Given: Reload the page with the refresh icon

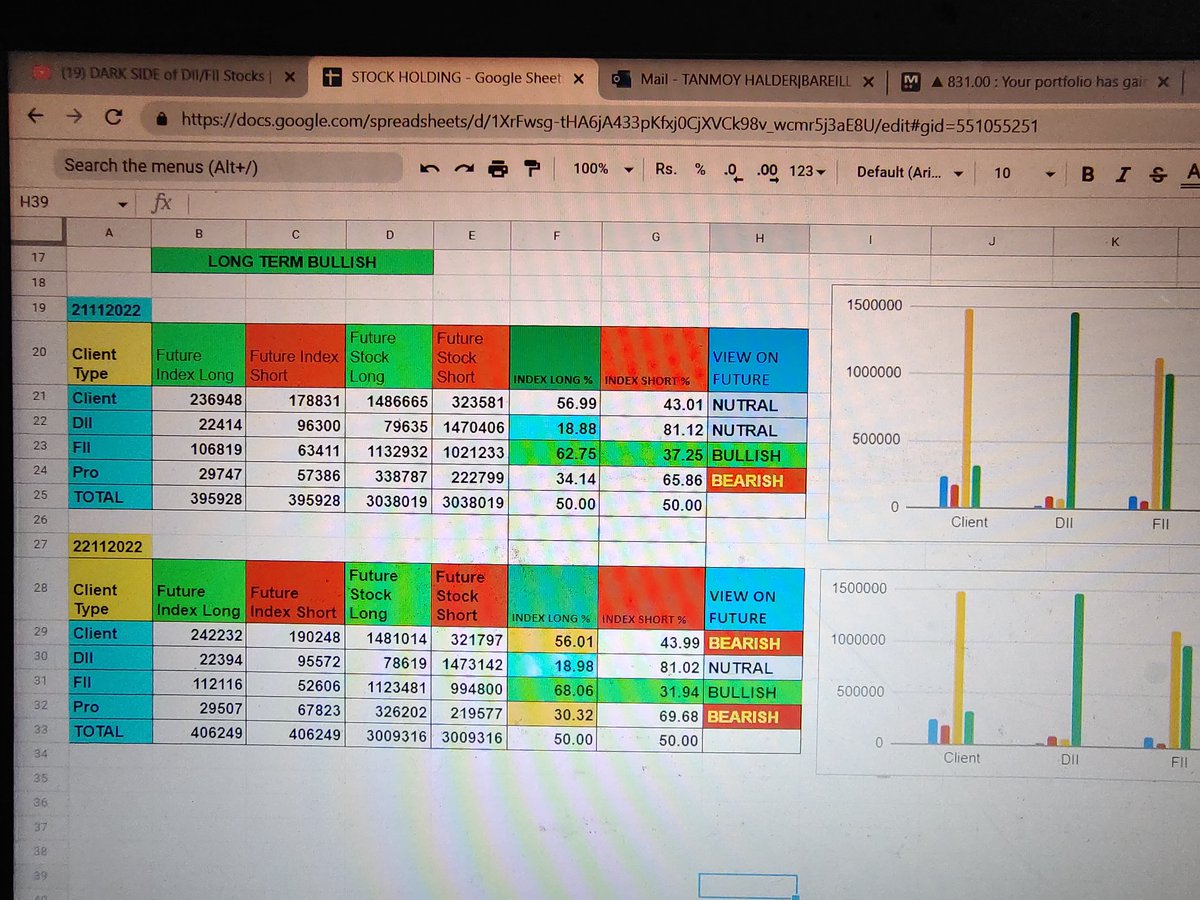Looking at the screenshot, I should (114, 117).
